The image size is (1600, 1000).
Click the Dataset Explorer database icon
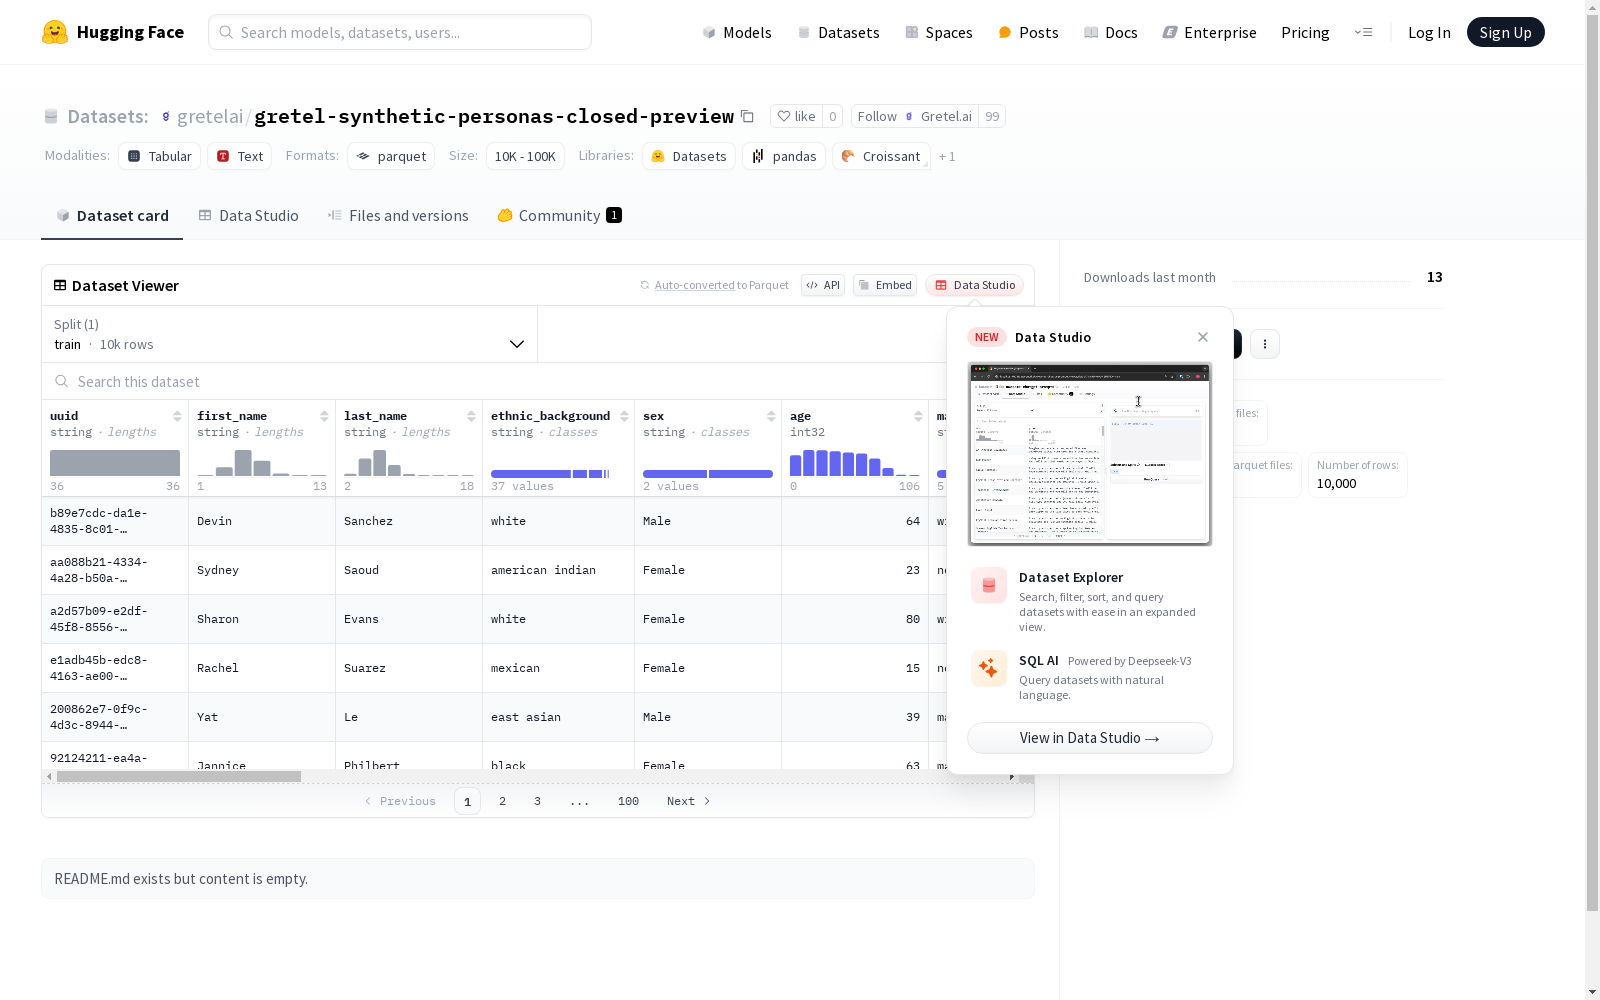[x=989, y=586]
